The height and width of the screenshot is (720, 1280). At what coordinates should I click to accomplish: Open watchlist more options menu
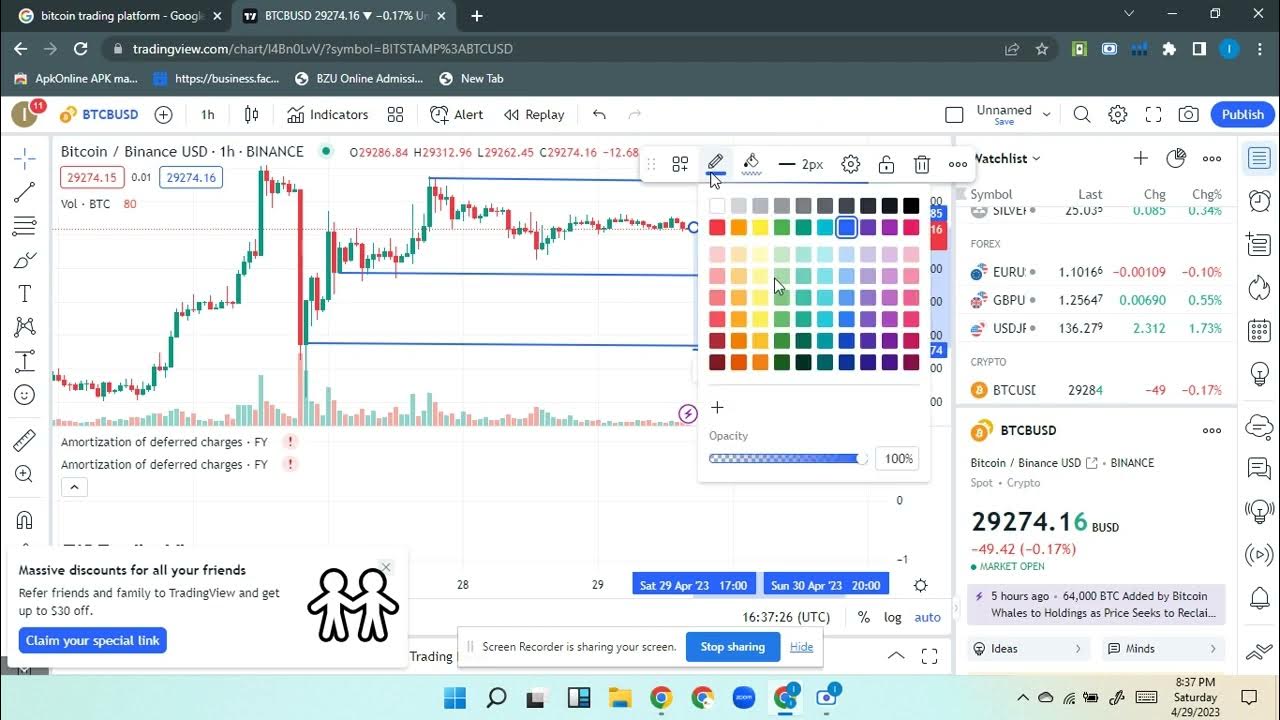pyautogui.click(x=1212, y=158)
